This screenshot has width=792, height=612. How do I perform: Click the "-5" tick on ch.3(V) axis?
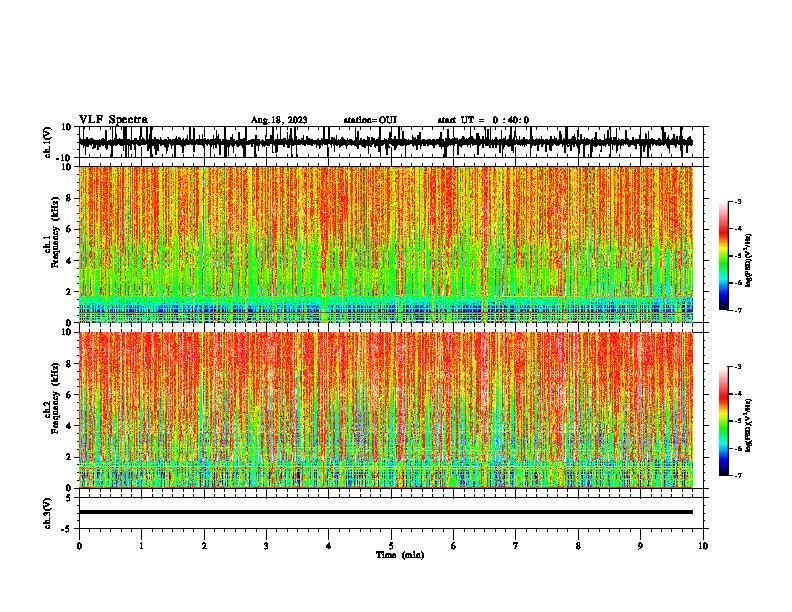pyautogui.click(x=68, y=529)
